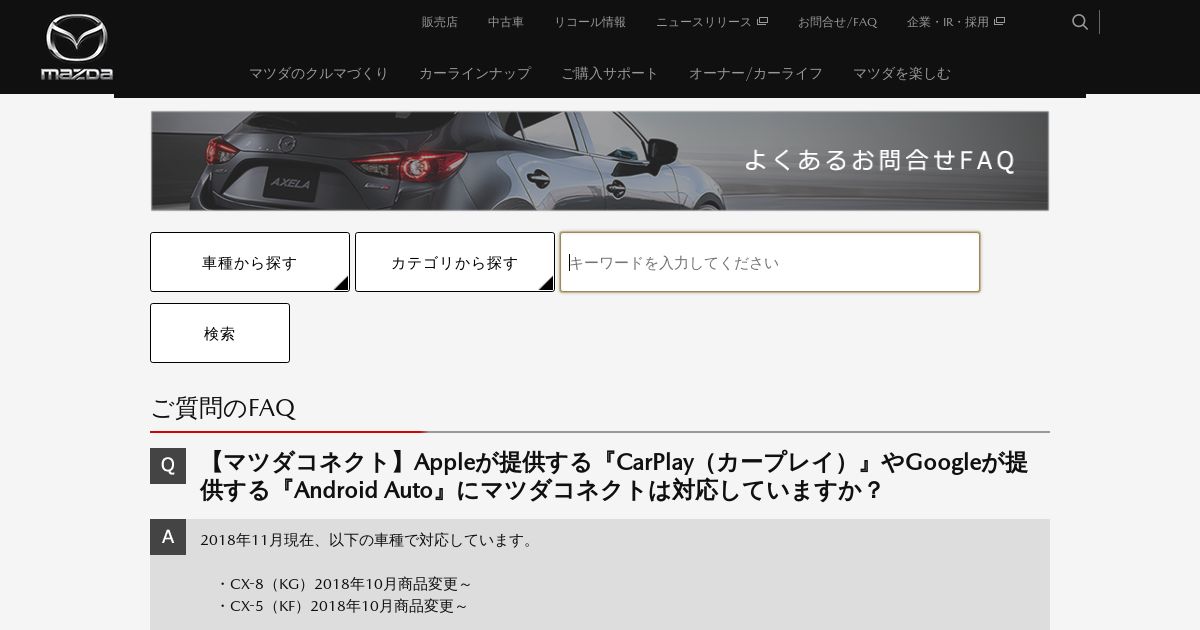The height and width of the screenshot is (630, 1200).
Task: Open the オーナー/カーライフ menu
Action: click(755, 73)
